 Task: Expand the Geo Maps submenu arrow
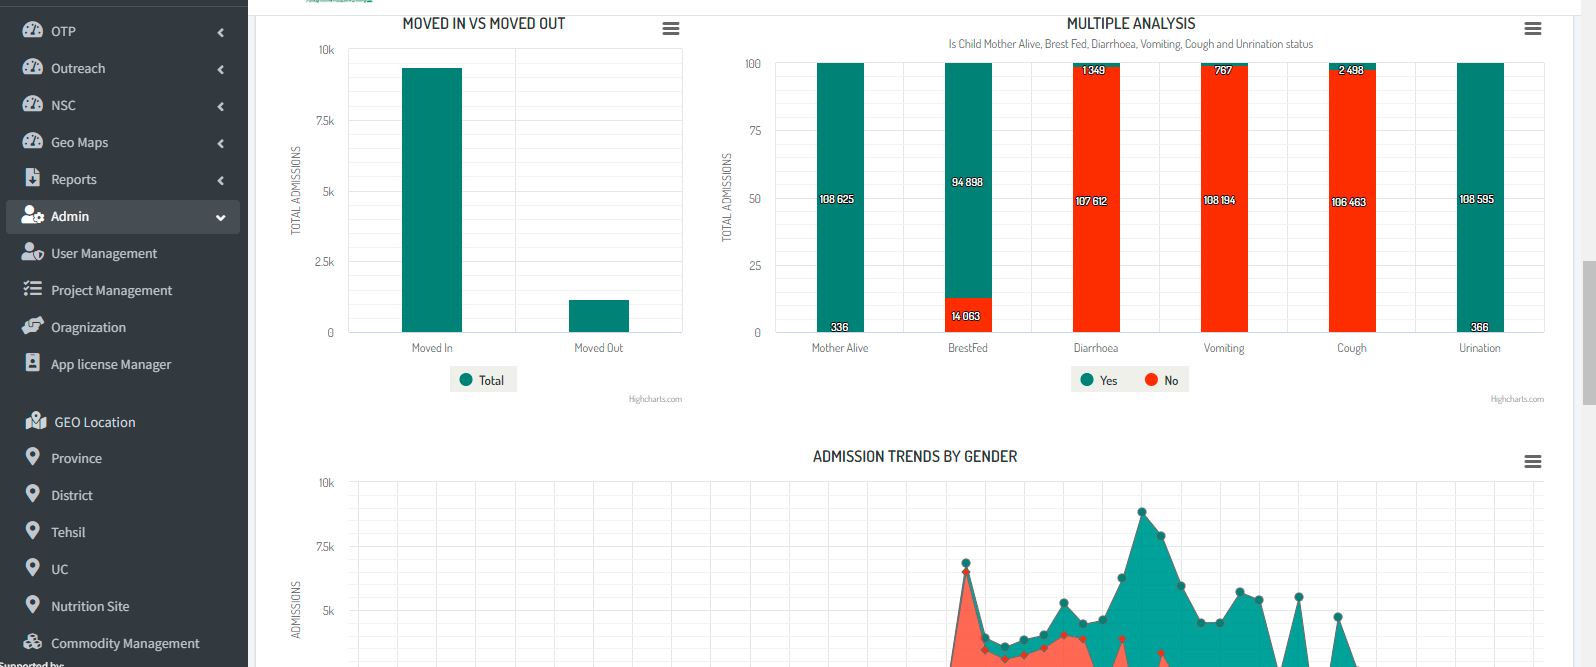point(220,143)
